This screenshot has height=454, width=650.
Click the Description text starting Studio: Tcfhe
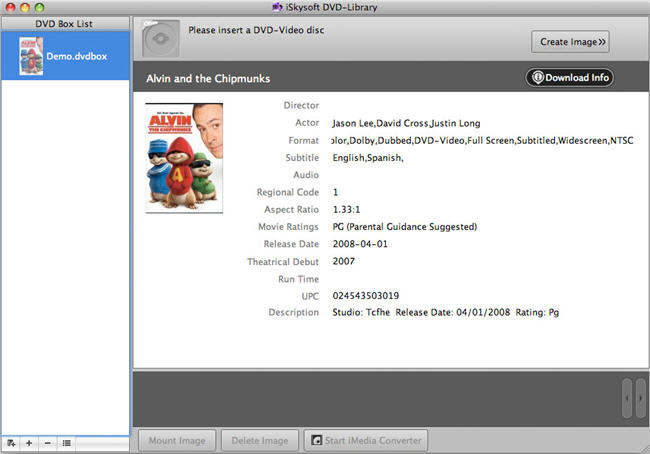click(x=446, y=312)
